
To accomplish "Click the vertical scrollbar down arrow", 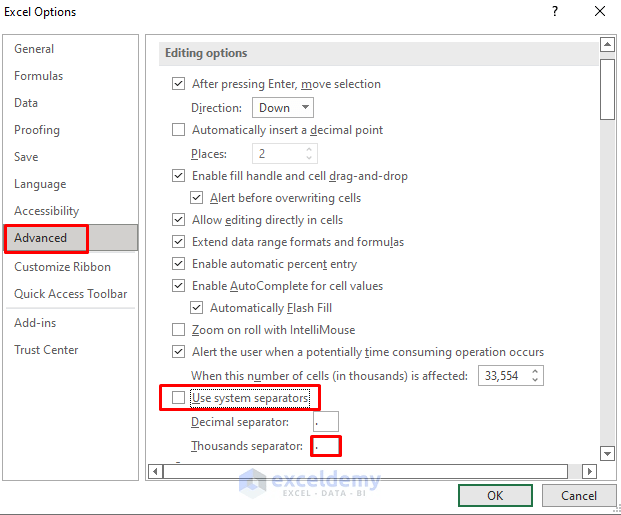I will coord(607,454).
